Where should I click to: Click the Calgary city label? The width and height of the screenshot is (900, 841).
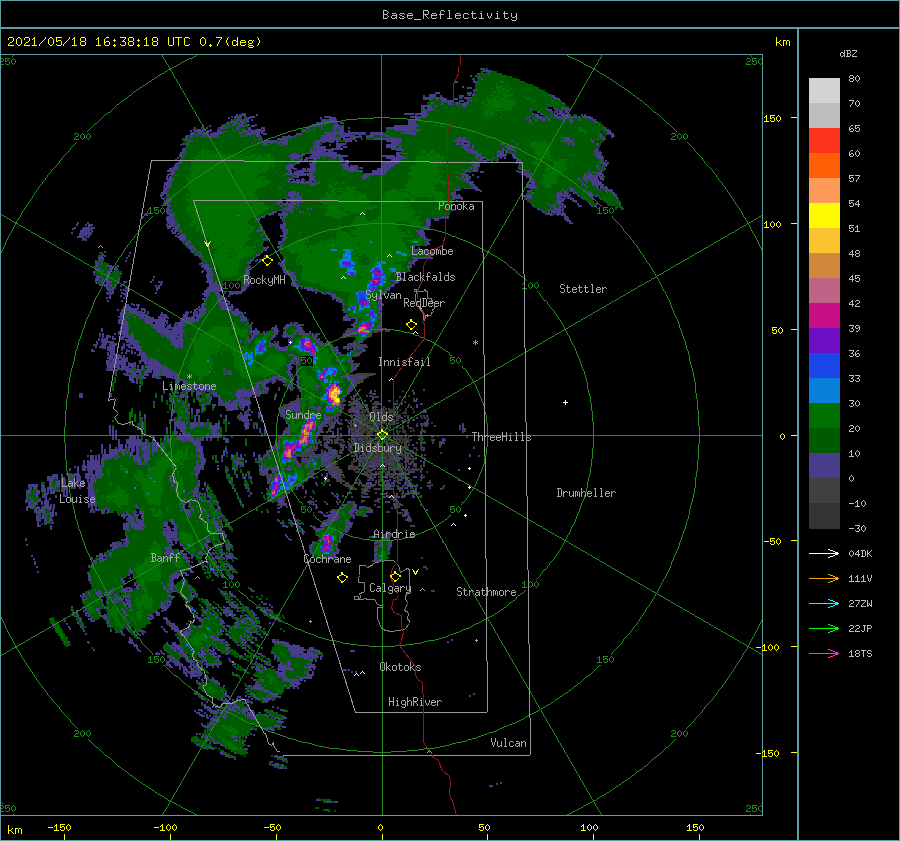390,588
